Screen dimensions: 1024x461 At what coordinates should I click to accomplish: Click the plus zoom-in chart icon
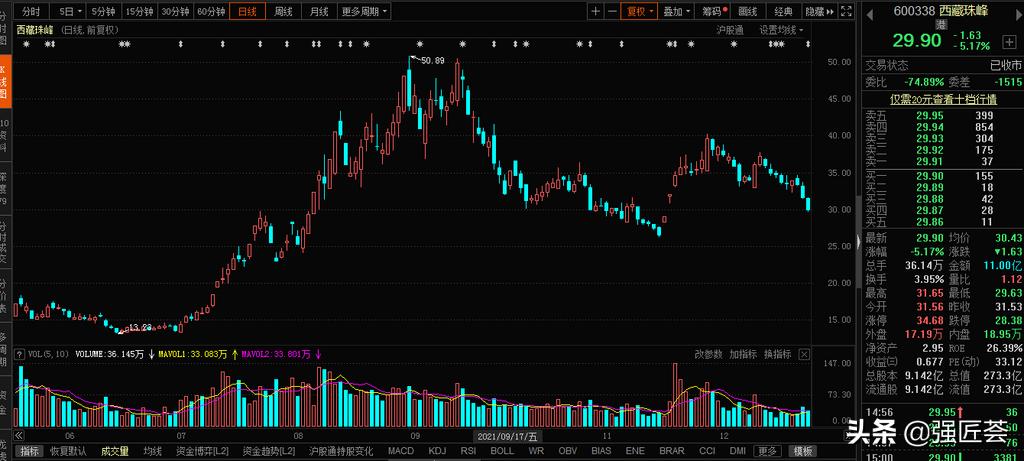point(596,12)
